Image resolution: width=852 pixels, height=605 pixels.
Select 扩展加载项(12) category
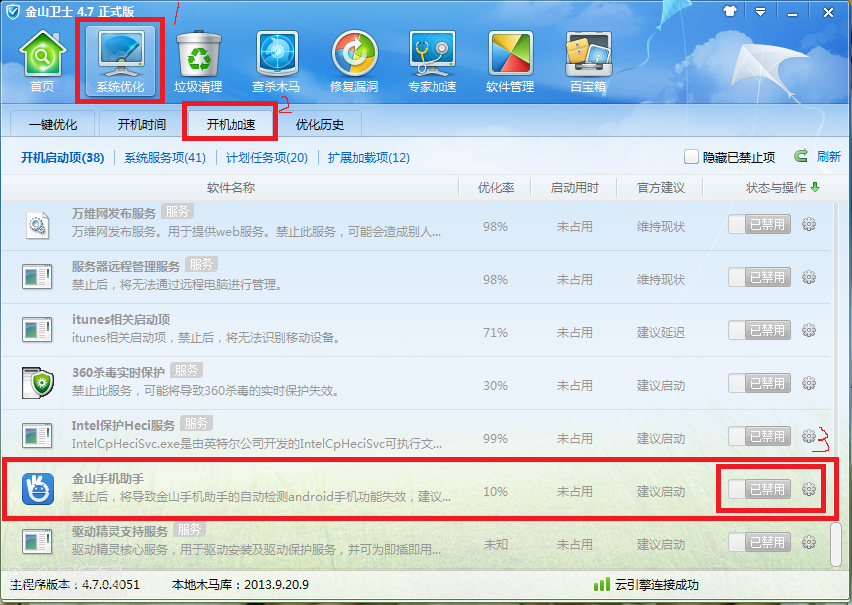[368, 158]
